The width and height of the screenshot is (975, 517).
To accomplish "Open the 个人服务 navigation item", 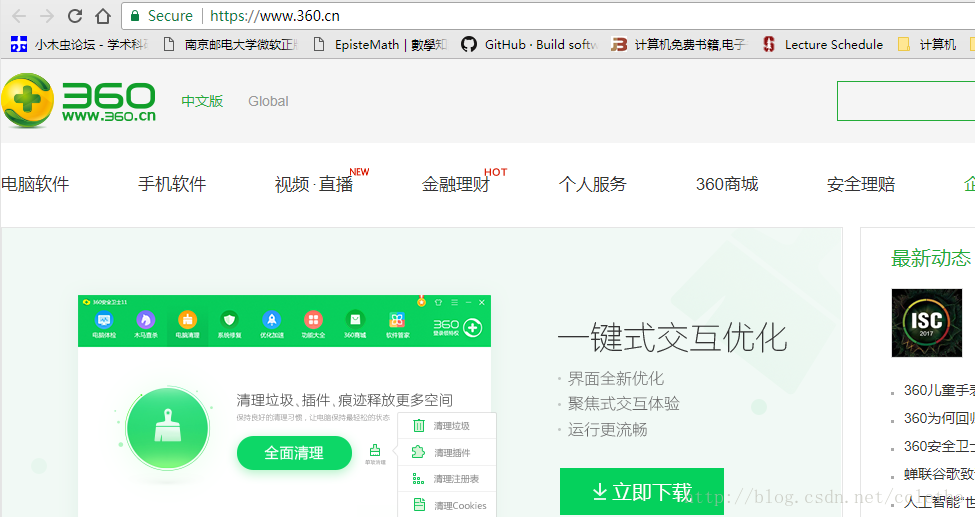I will (593, 184).
